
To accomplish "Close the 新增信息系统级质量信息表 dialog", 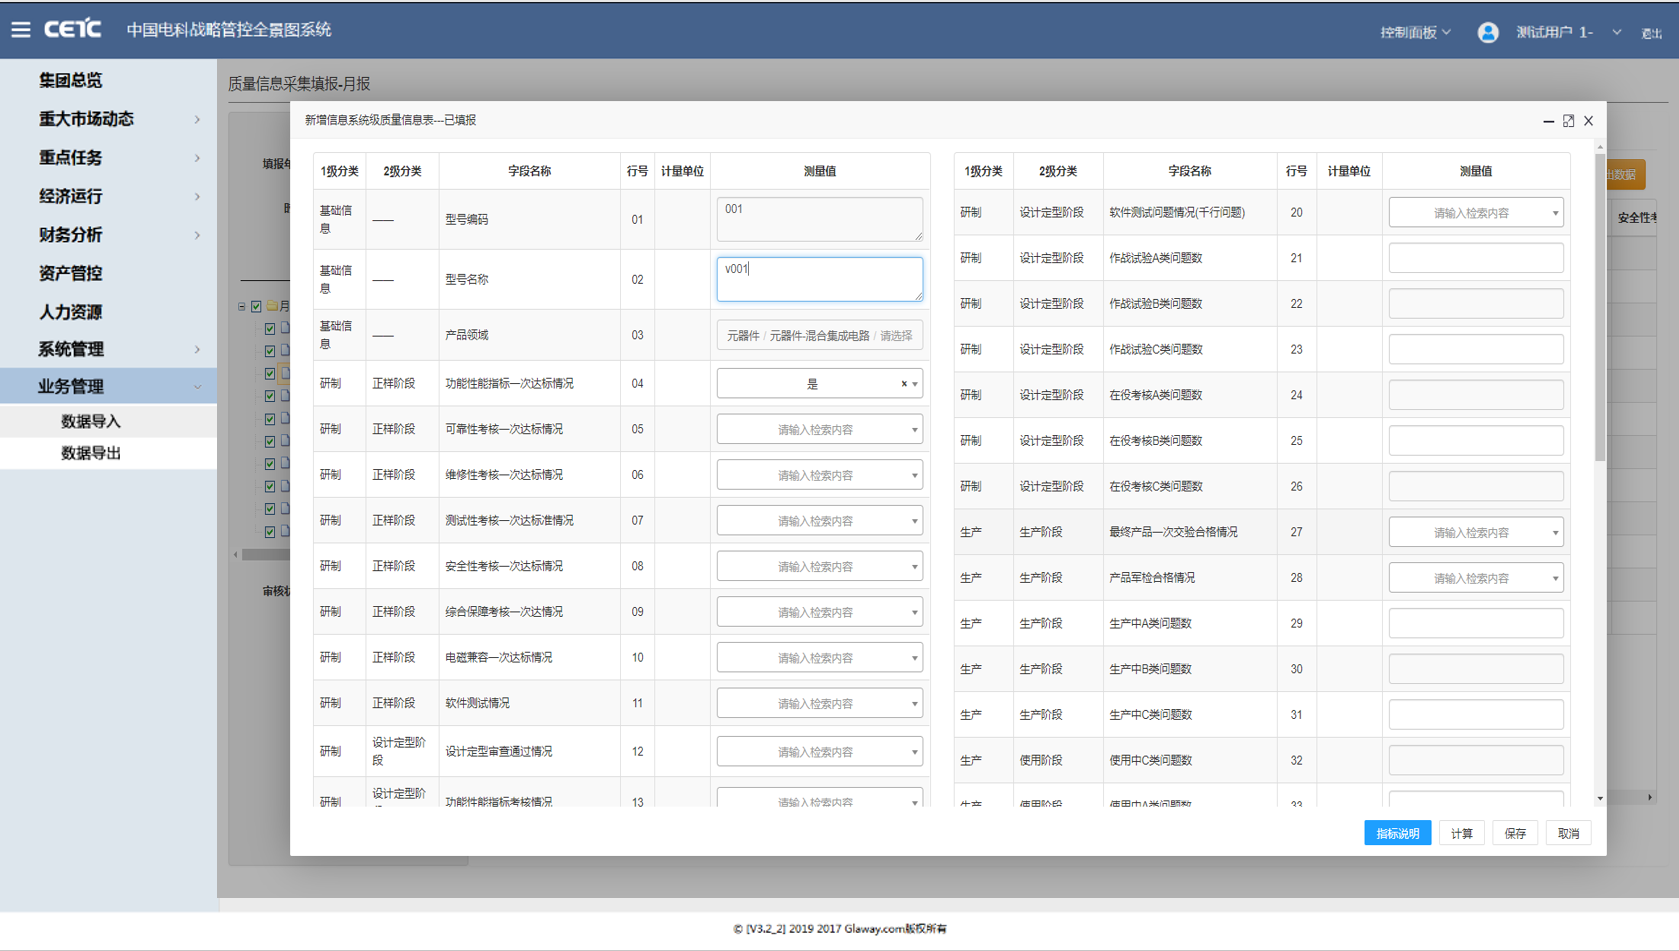I will tap(1588, 121).
